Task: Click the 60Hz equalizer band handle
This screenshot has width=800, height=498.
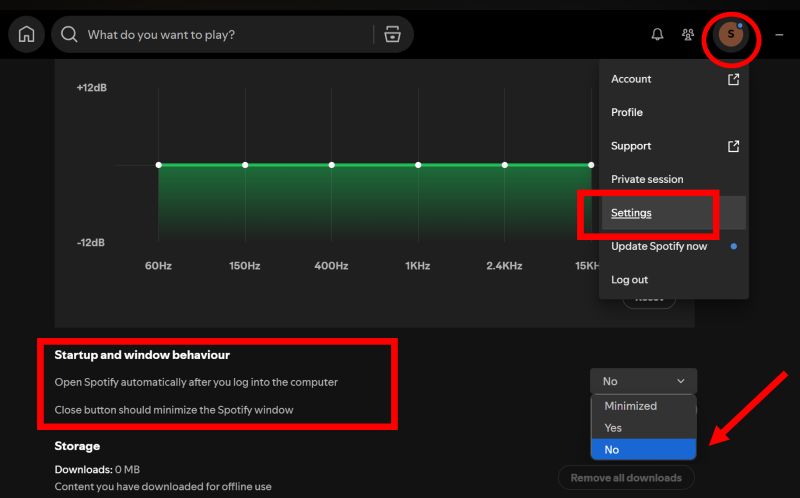Action: [x=158, y=165]
